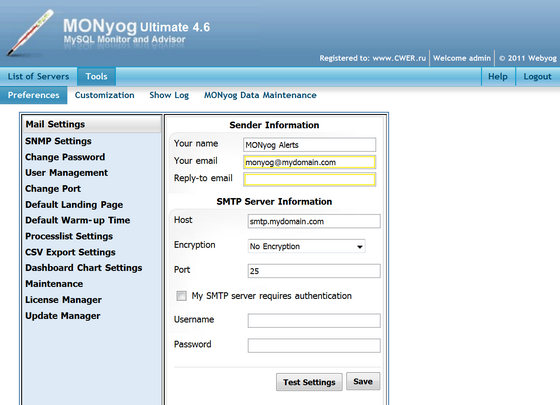Image resolution: width=560 pixels, height=405 pixels.
Task: Click the Port input field
Action: pos(314,271)
